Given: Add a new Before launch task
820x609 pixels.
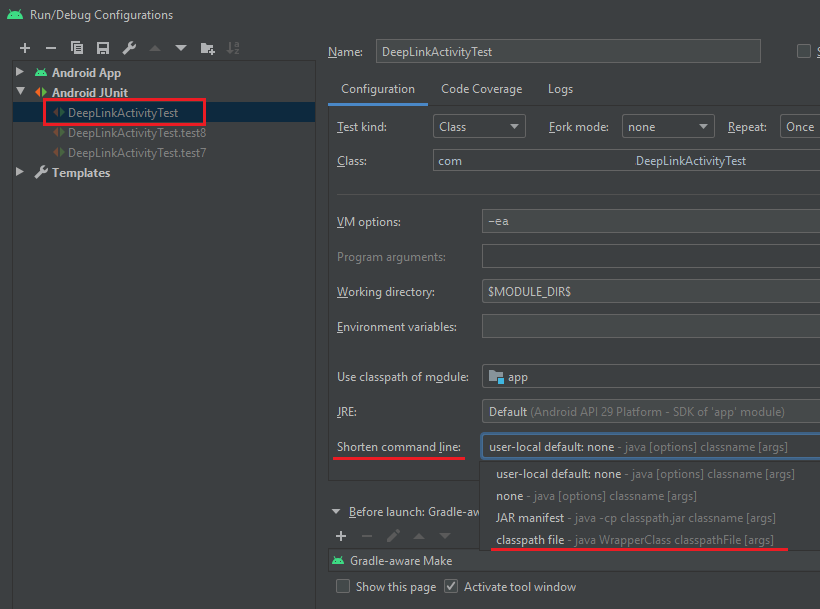Looking at the screenshot, I should click(x=341, y=536).
